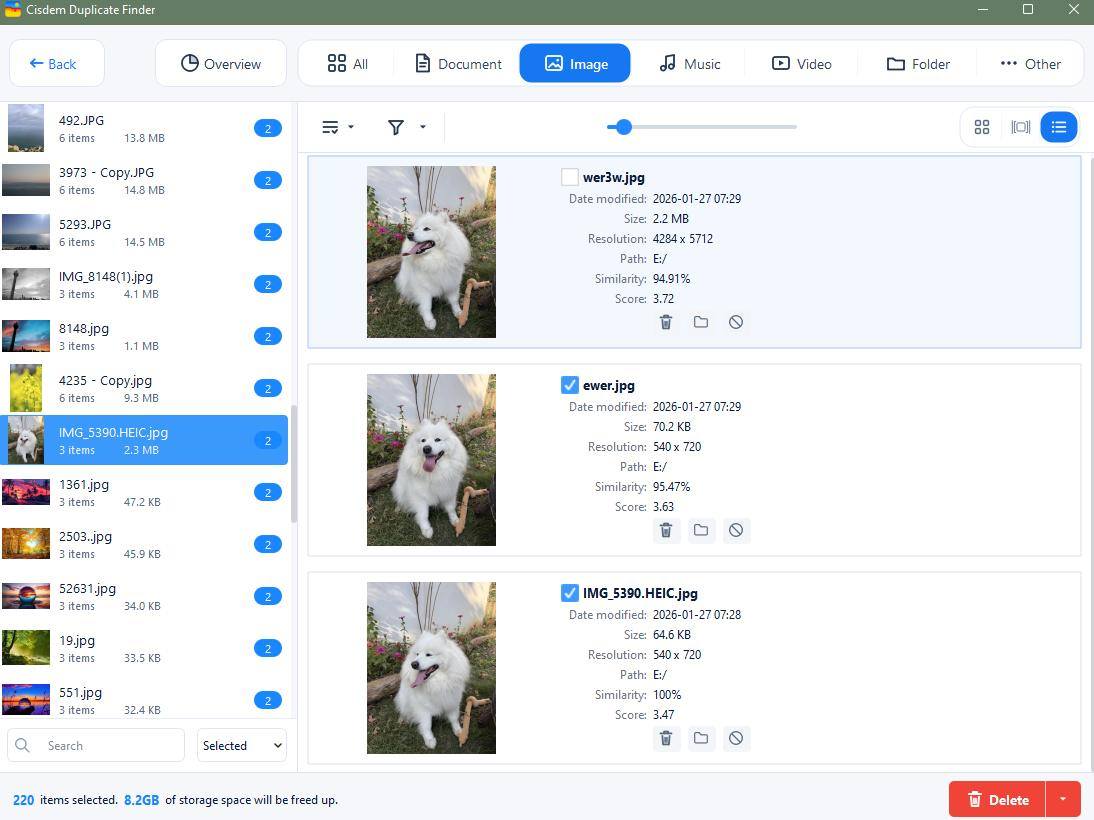
Task: Switch to grid thumbnail view
Action: (x=982, y=127)
